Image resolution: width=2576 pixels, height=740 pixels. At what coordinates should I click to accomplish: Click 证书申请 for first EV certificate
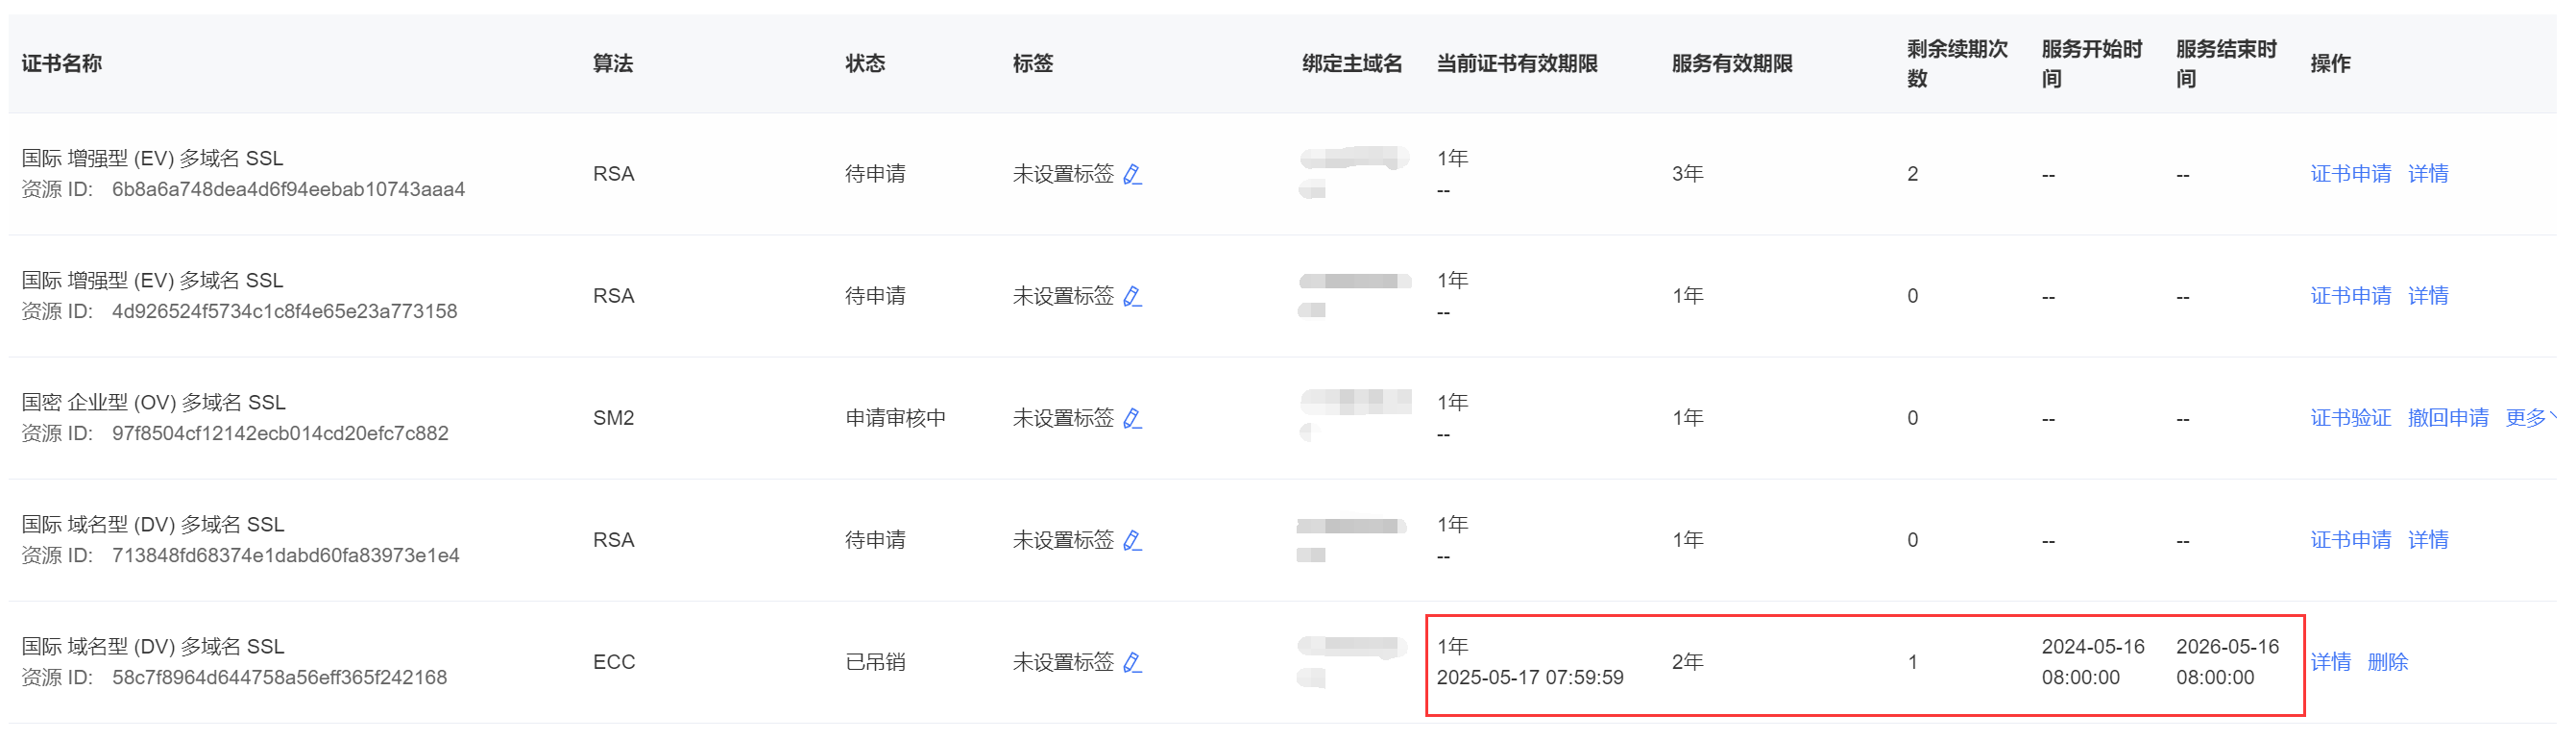pyautogui.click(x=2350, y=174)
